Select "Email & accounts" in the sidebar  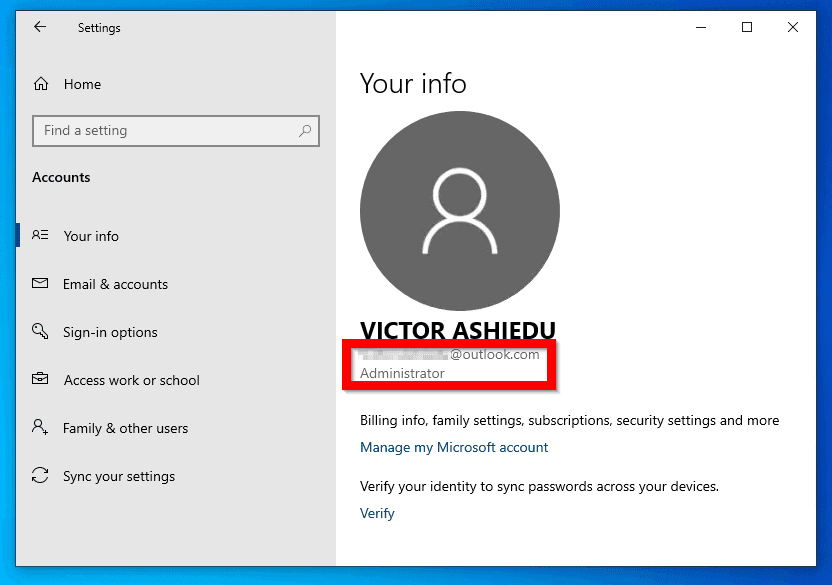pyautogui.click(x=115, y=284)
